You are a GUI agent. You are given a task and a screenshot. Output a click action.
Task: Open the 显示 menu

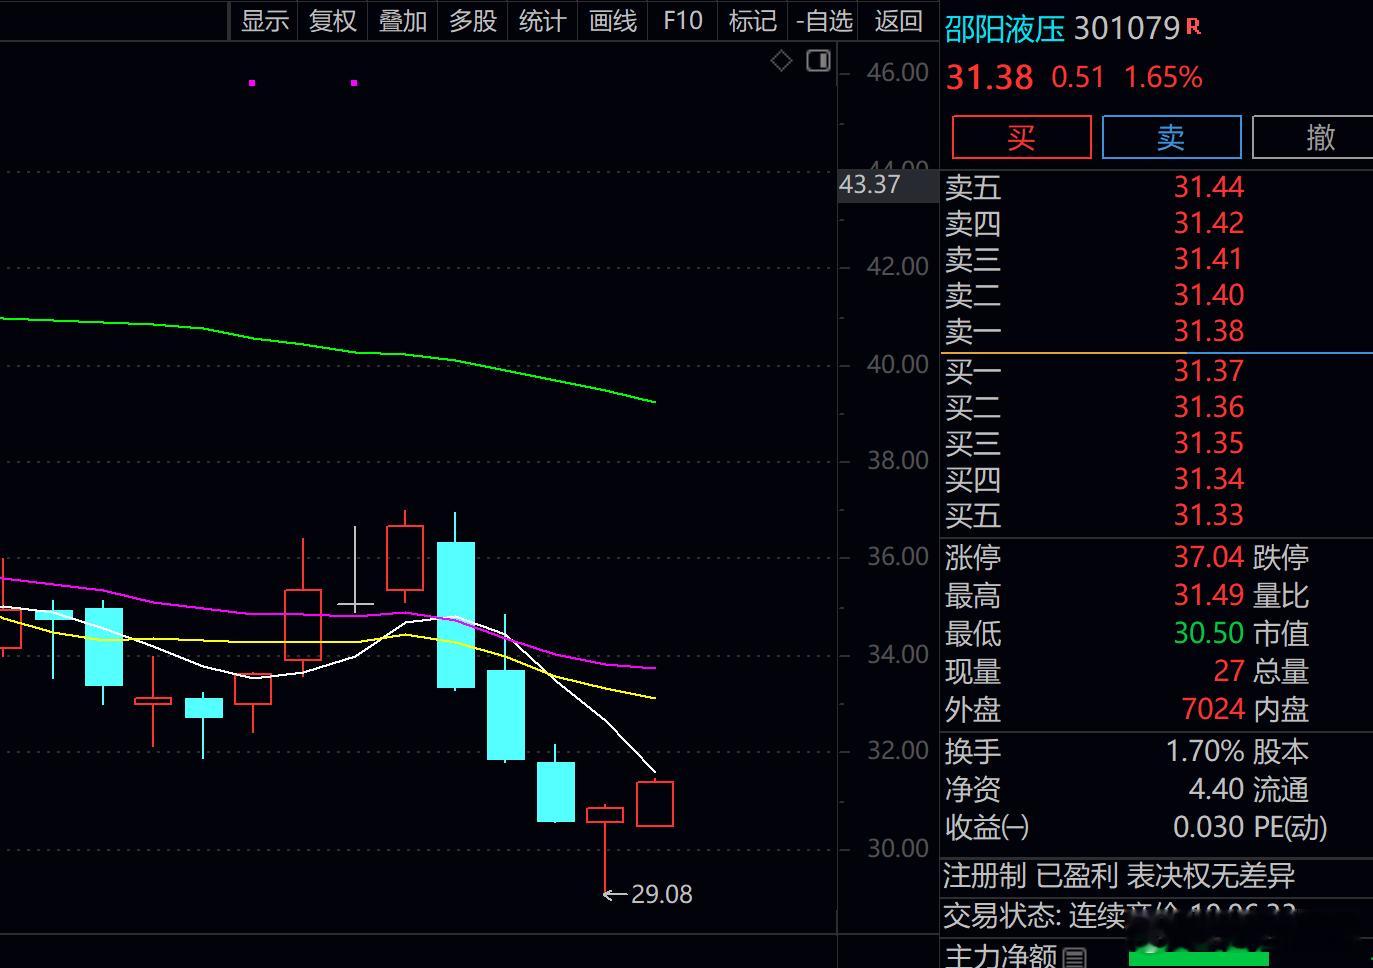[265, 21]
